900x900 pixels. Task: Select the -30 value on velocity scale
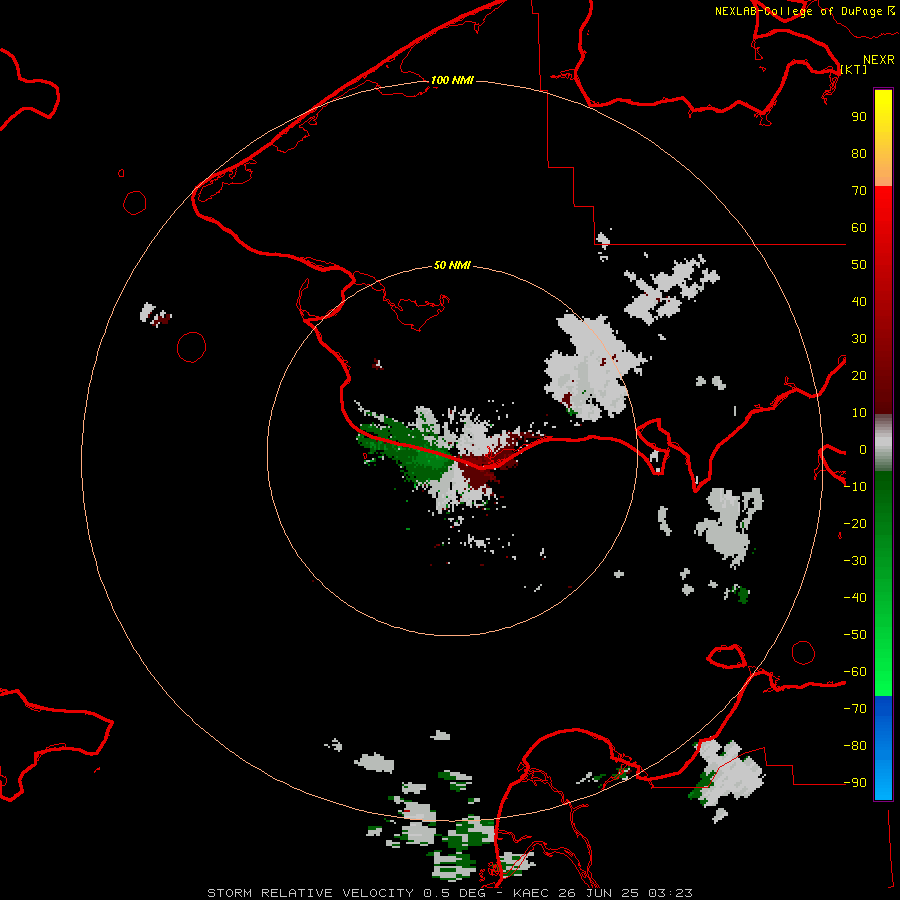tap(855, 561)
